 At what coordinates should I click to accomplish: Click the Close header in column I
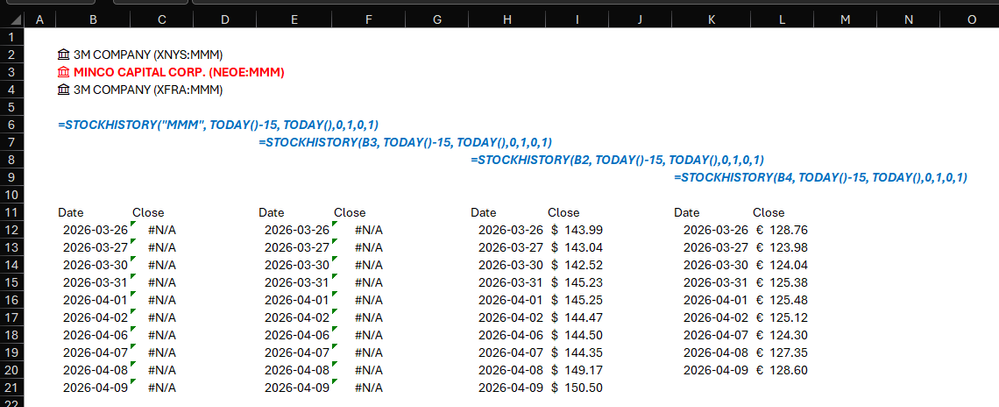coord(564,213)
